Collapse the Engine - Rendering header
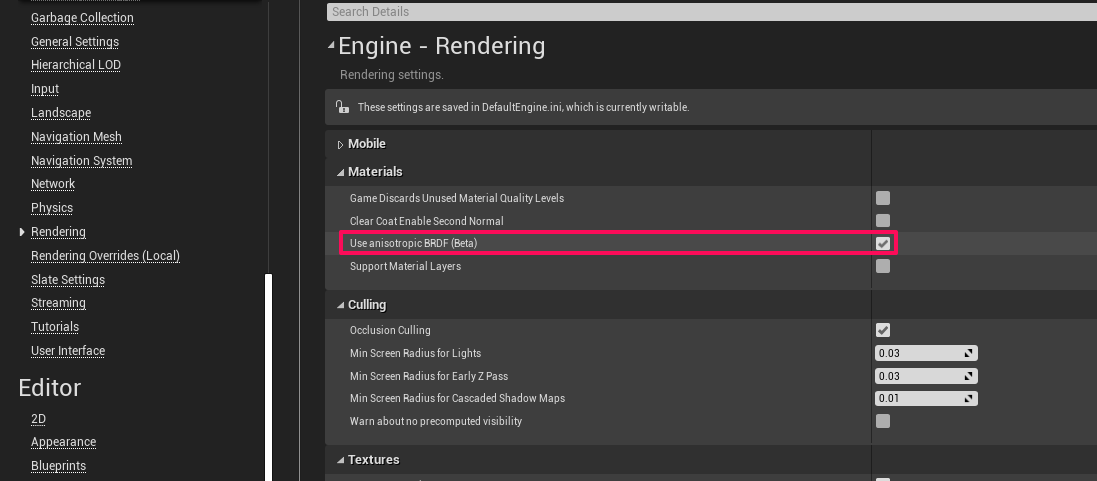 tap(331, 46)
